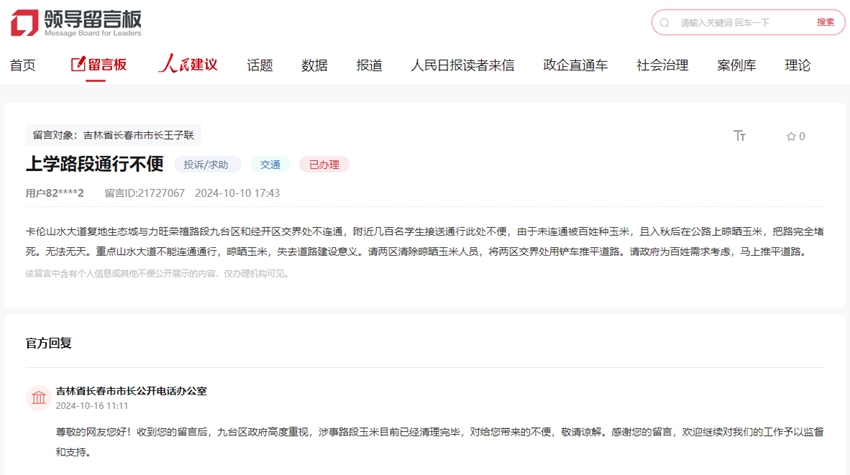Click the magnifier search icon
850x475 pixels.
click(x=665, y=22)
